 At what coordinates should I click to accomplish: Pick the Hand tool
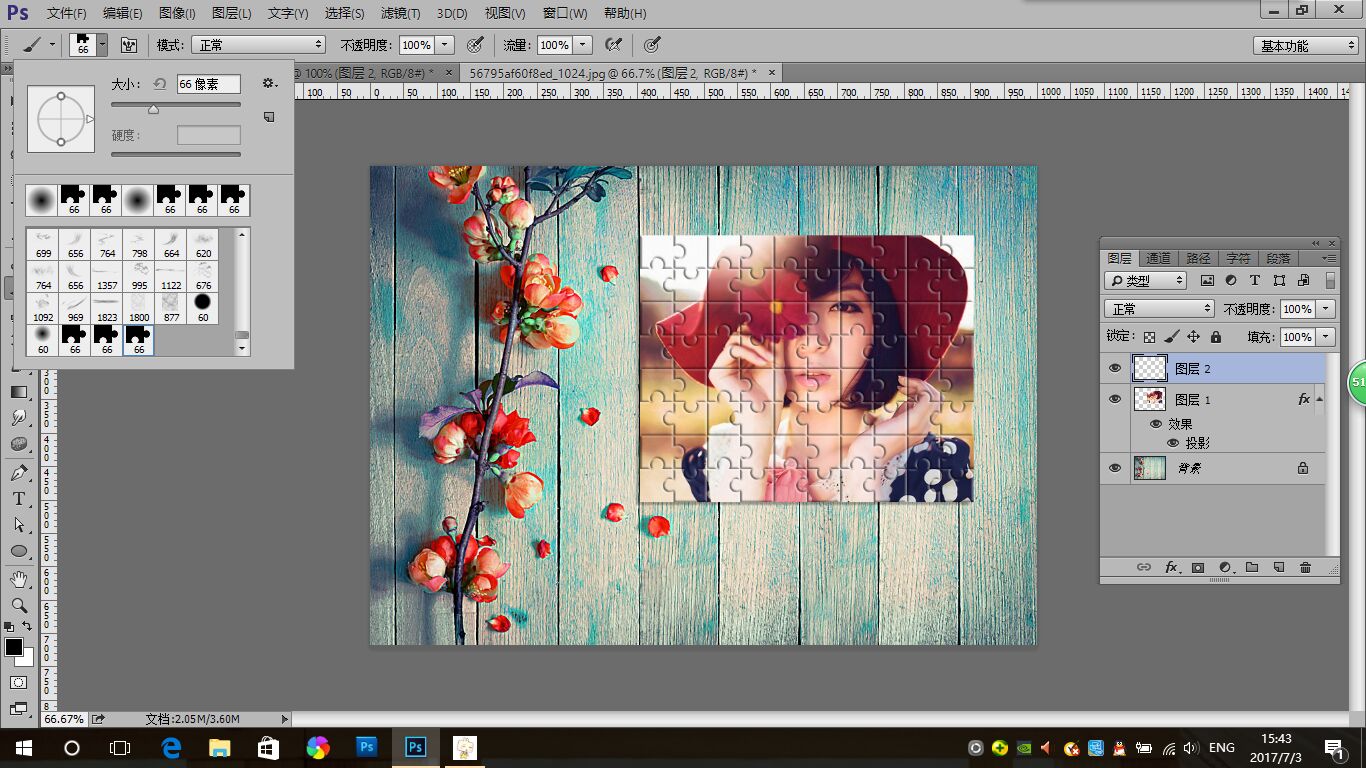[18, 579]
